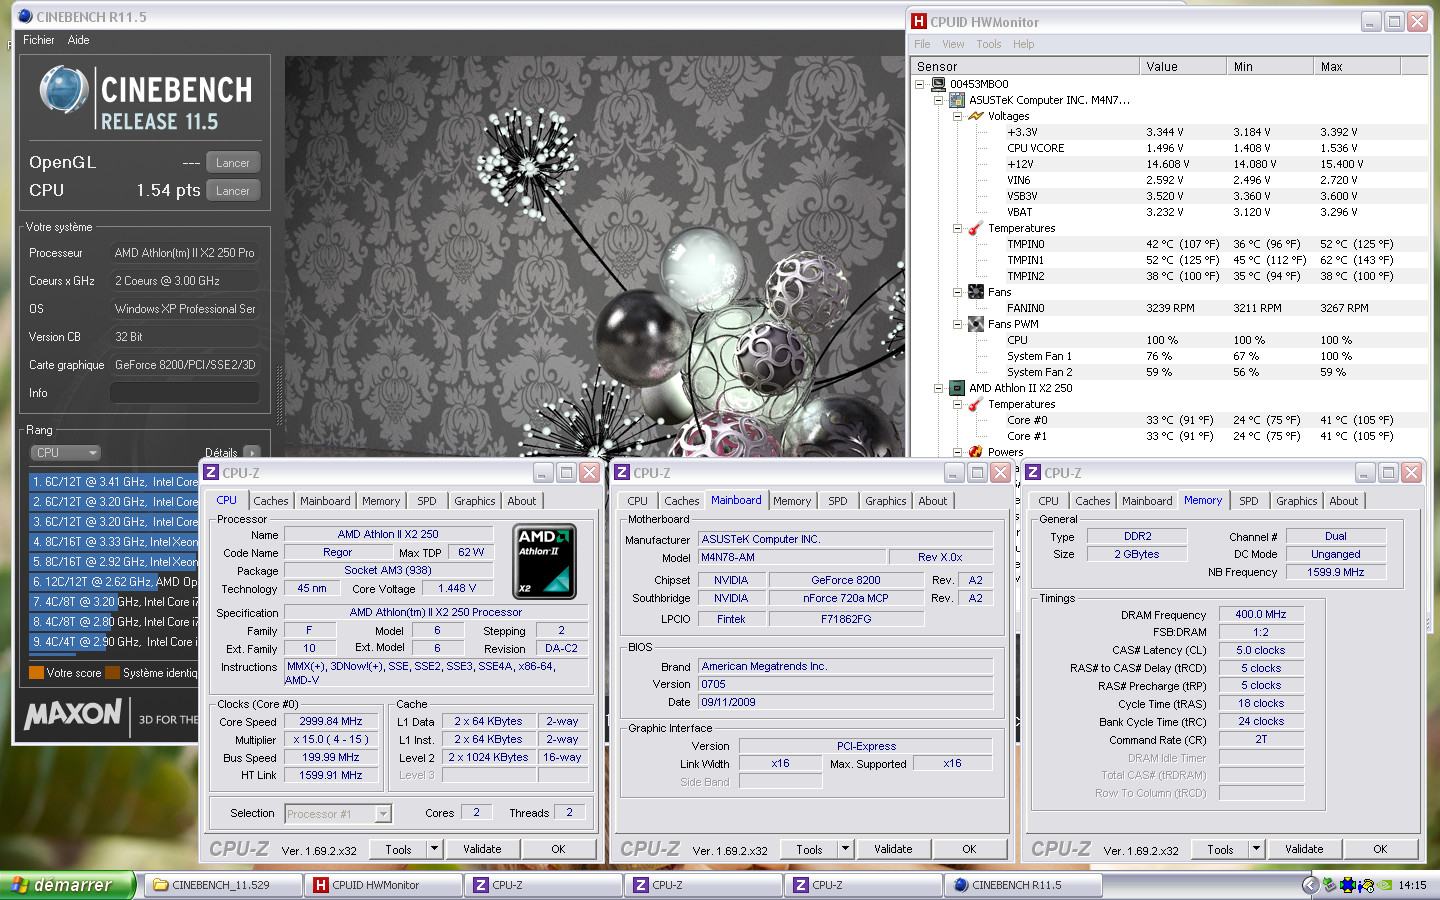The height and width of the screenshot is (900, 1440).
Task: Lancer the CPU benchmark
Action: tap(233, 191)
